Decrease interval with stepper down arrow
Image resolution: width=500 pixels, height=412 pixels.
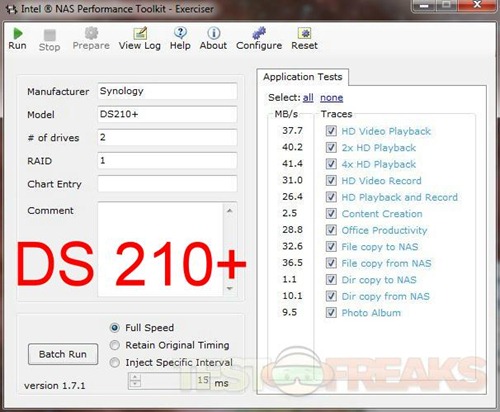(135, 384)
